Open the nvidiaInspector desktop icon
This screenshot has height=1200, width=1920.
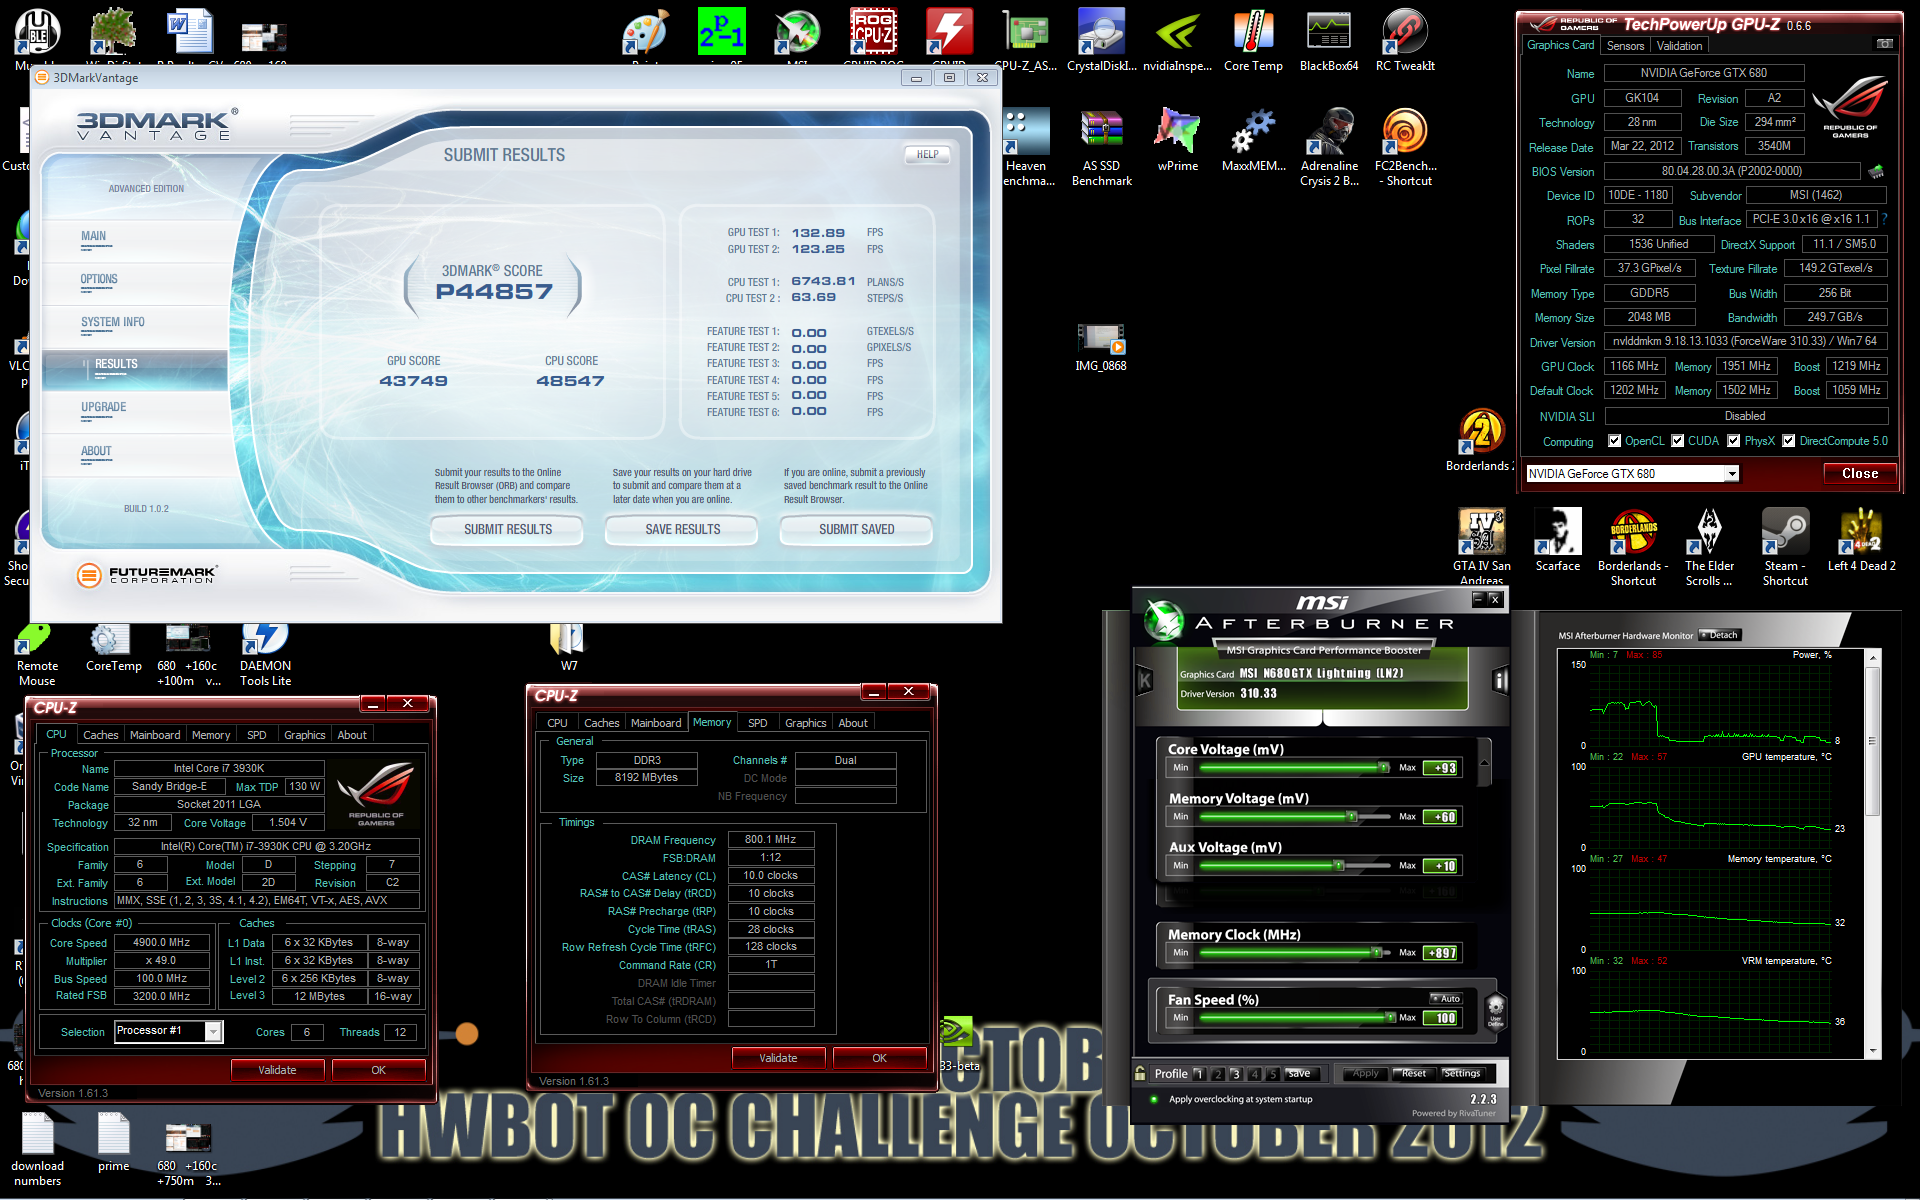[x=1177, y=40]
